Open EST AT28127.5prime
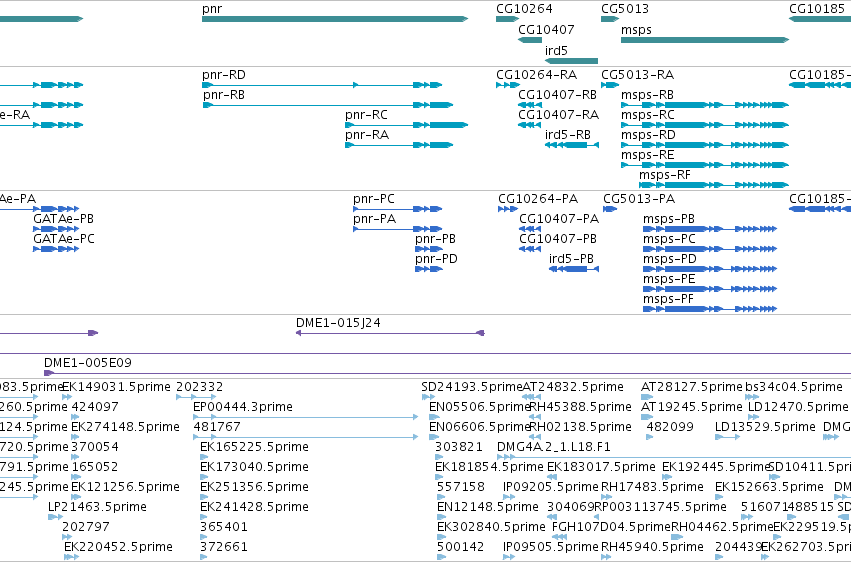This screenshot has height=562, width=851. tap(647, 397)
